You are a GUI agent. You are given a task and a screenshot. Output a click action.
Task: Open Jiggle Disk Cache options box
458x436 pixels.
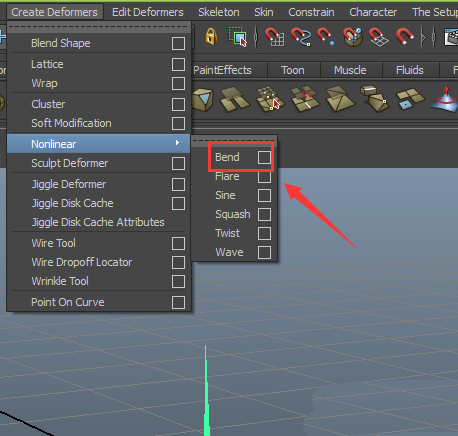click(x=178, y=203)
